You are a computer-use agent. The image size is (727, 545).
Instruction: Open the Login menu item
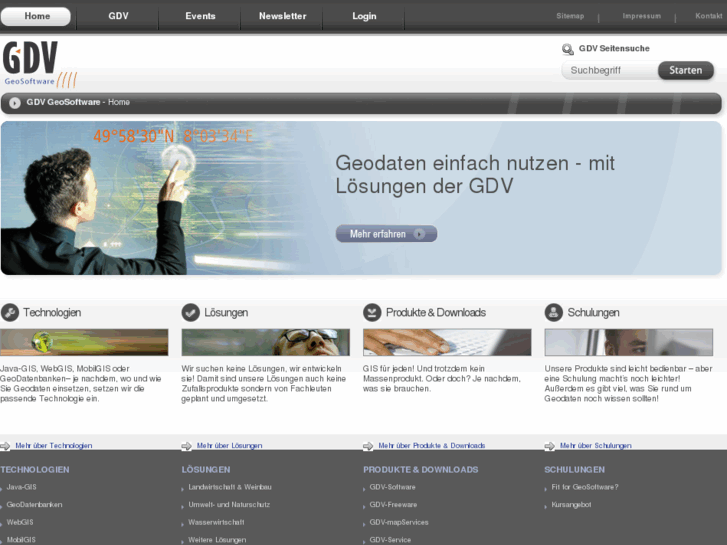click(364, 16)
